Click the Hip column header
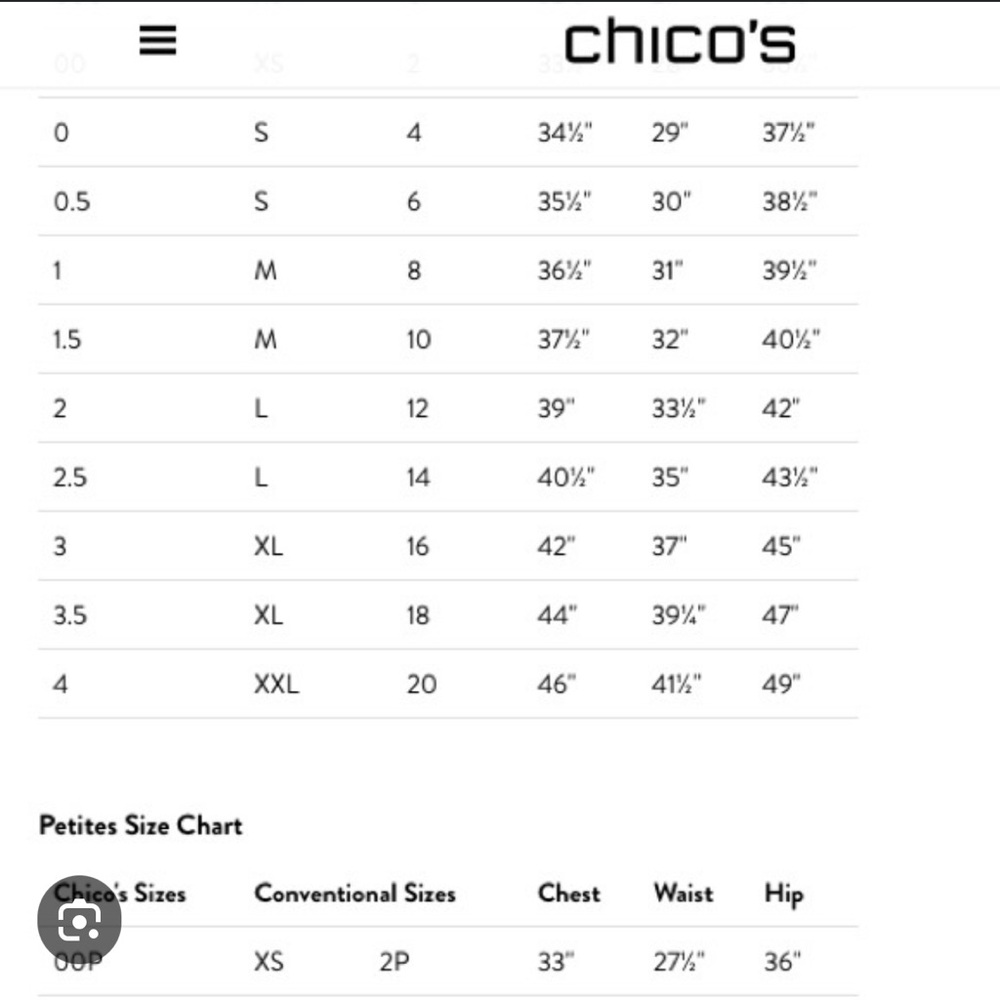Image resolution: width=1000 pixels, height=1000 pixels. point(784,894)
